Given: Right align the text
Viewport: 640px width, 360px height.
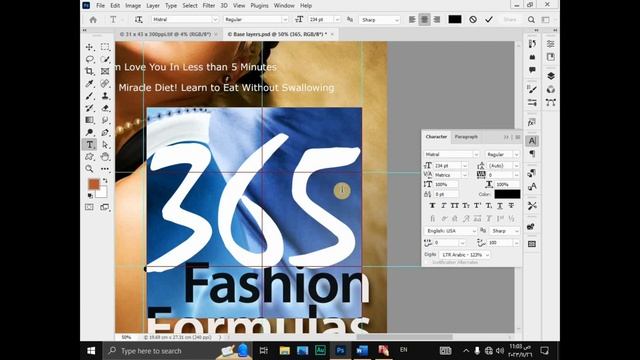Looking at the screenshot, I should [x=437, y=20].
